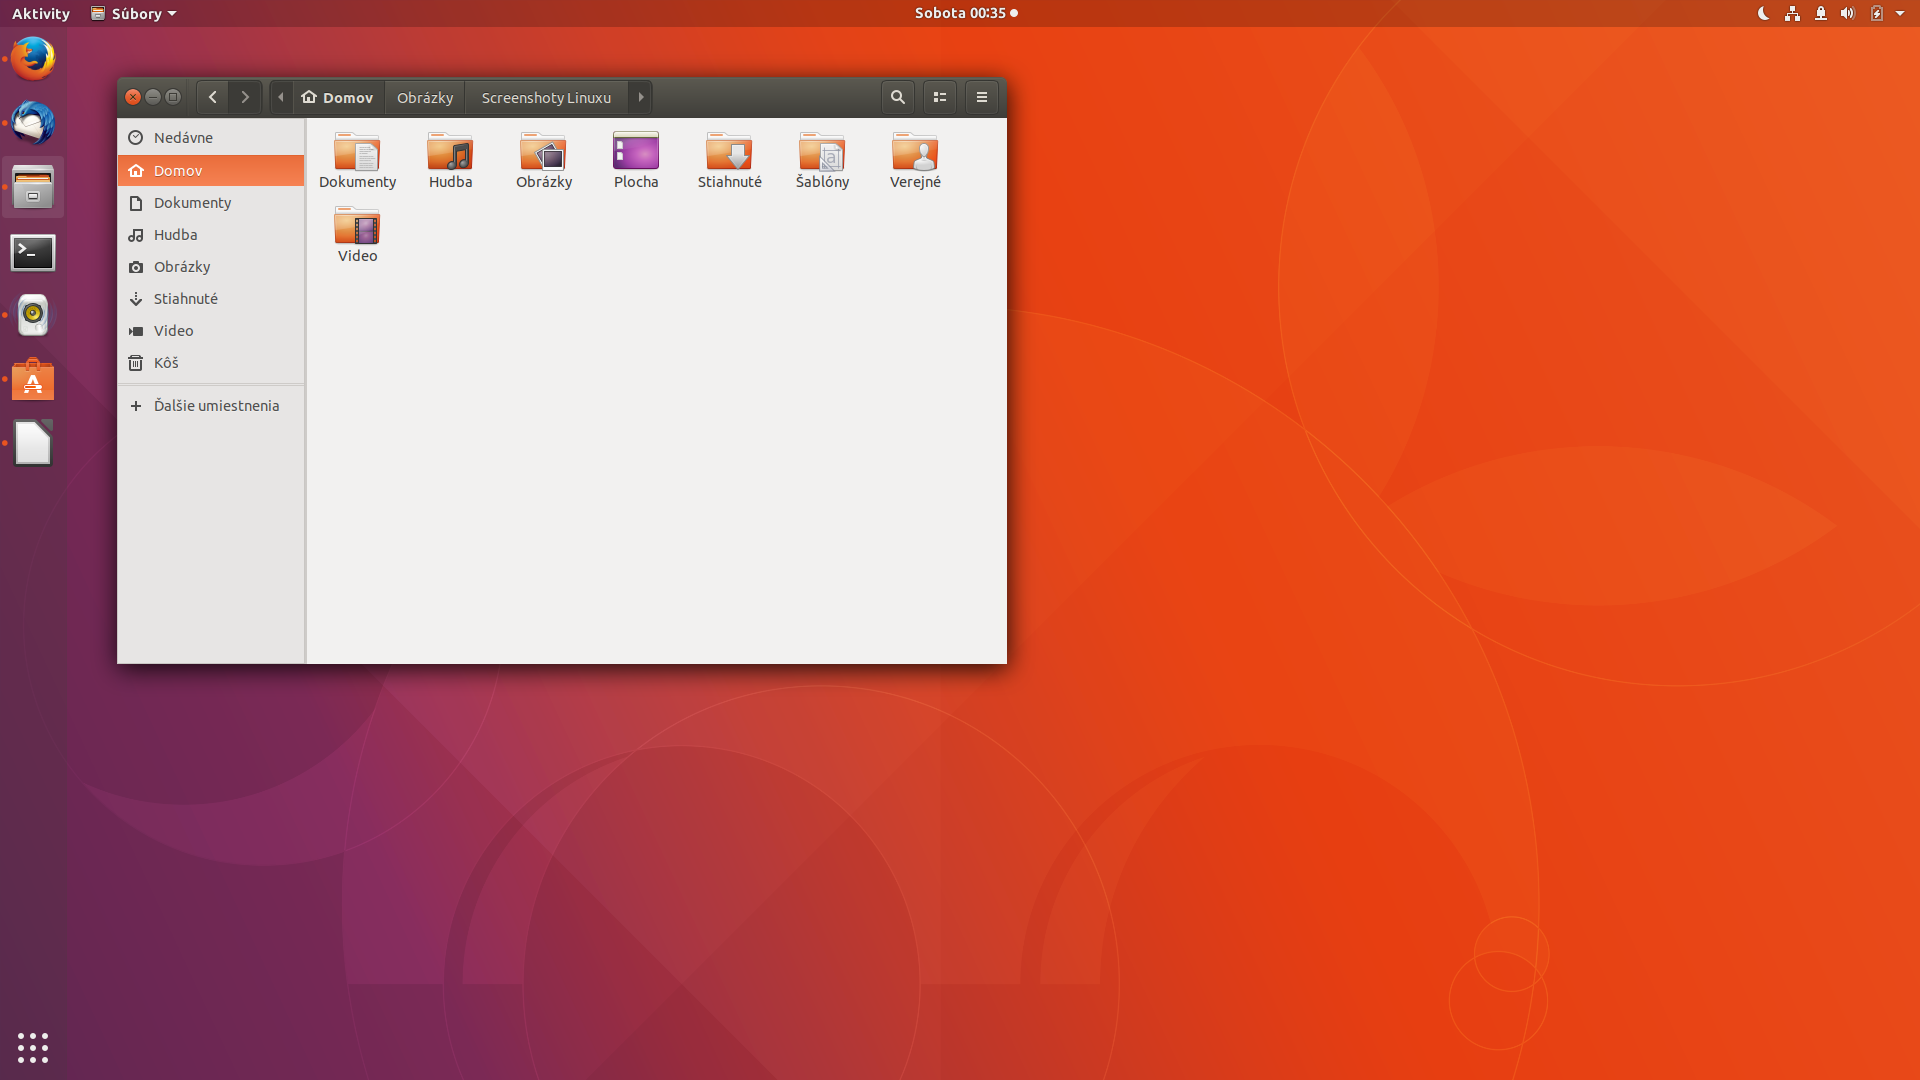Open the Sobota 00:35 clock menu
The width and height of the screenshot is (1920, 1080).
click(966, 13)
